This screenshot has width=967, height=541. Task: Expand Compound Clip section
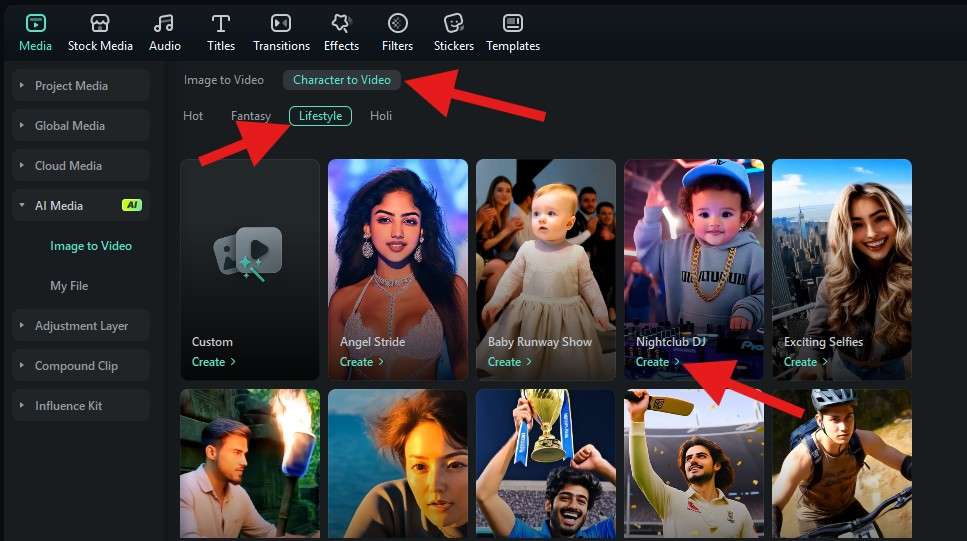tap(81, 366)
